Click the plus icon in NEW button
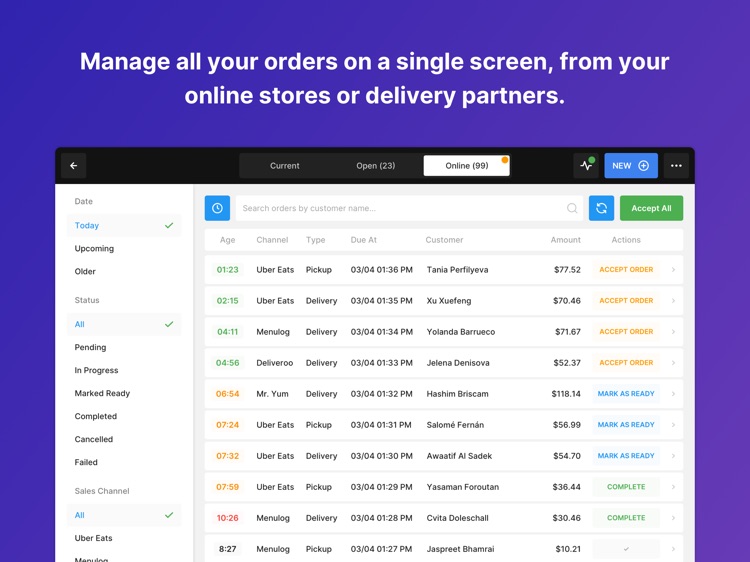The image size is (750, 562). tap(644, 165)
